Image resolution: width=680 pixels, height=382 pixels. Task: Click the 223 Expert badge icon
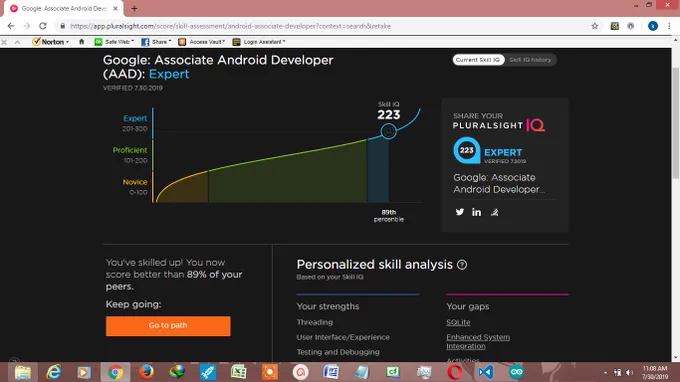[466, 150]
